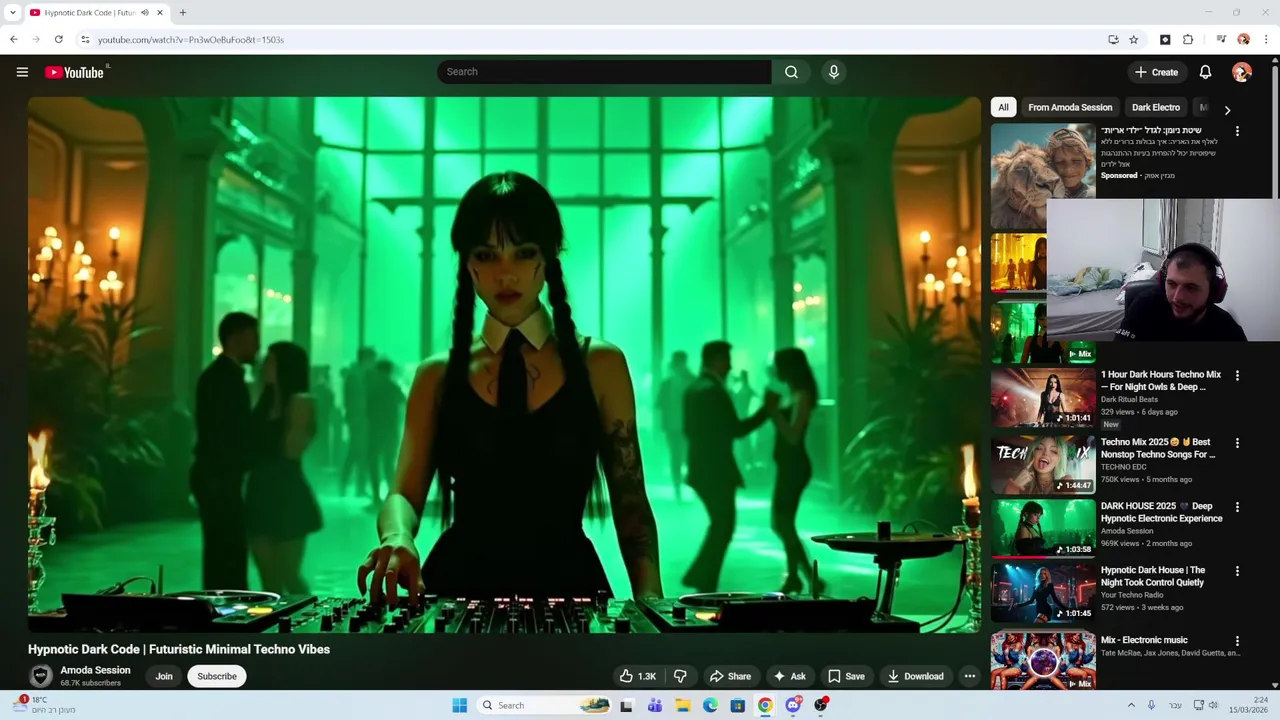Open the YouTube account avatar menu
Viewport: 1280px width, 720px height.
tap(1242, 72)
